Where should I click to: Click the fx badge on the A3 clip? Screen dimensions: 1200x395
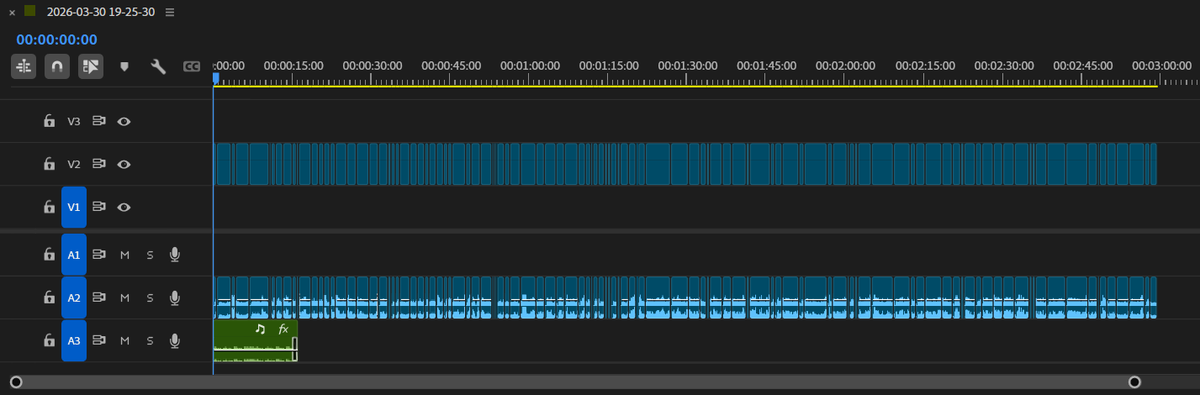(x=283, y=328)
